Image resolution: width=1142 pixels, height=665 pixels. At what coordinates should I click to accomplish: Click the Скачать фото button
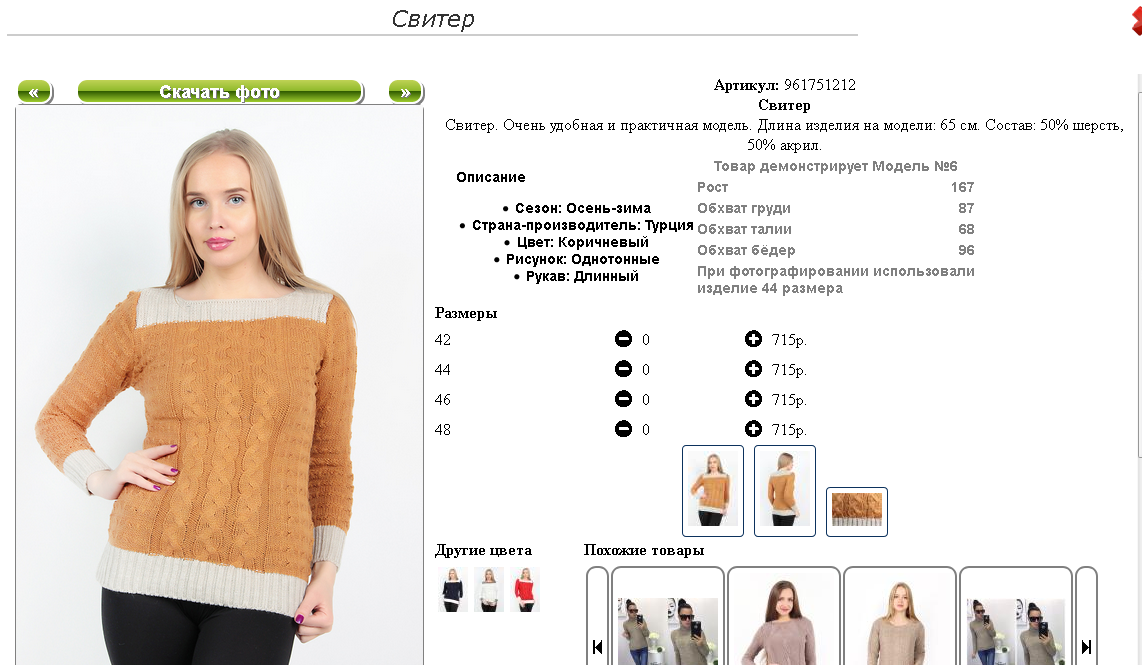[220, 92]
